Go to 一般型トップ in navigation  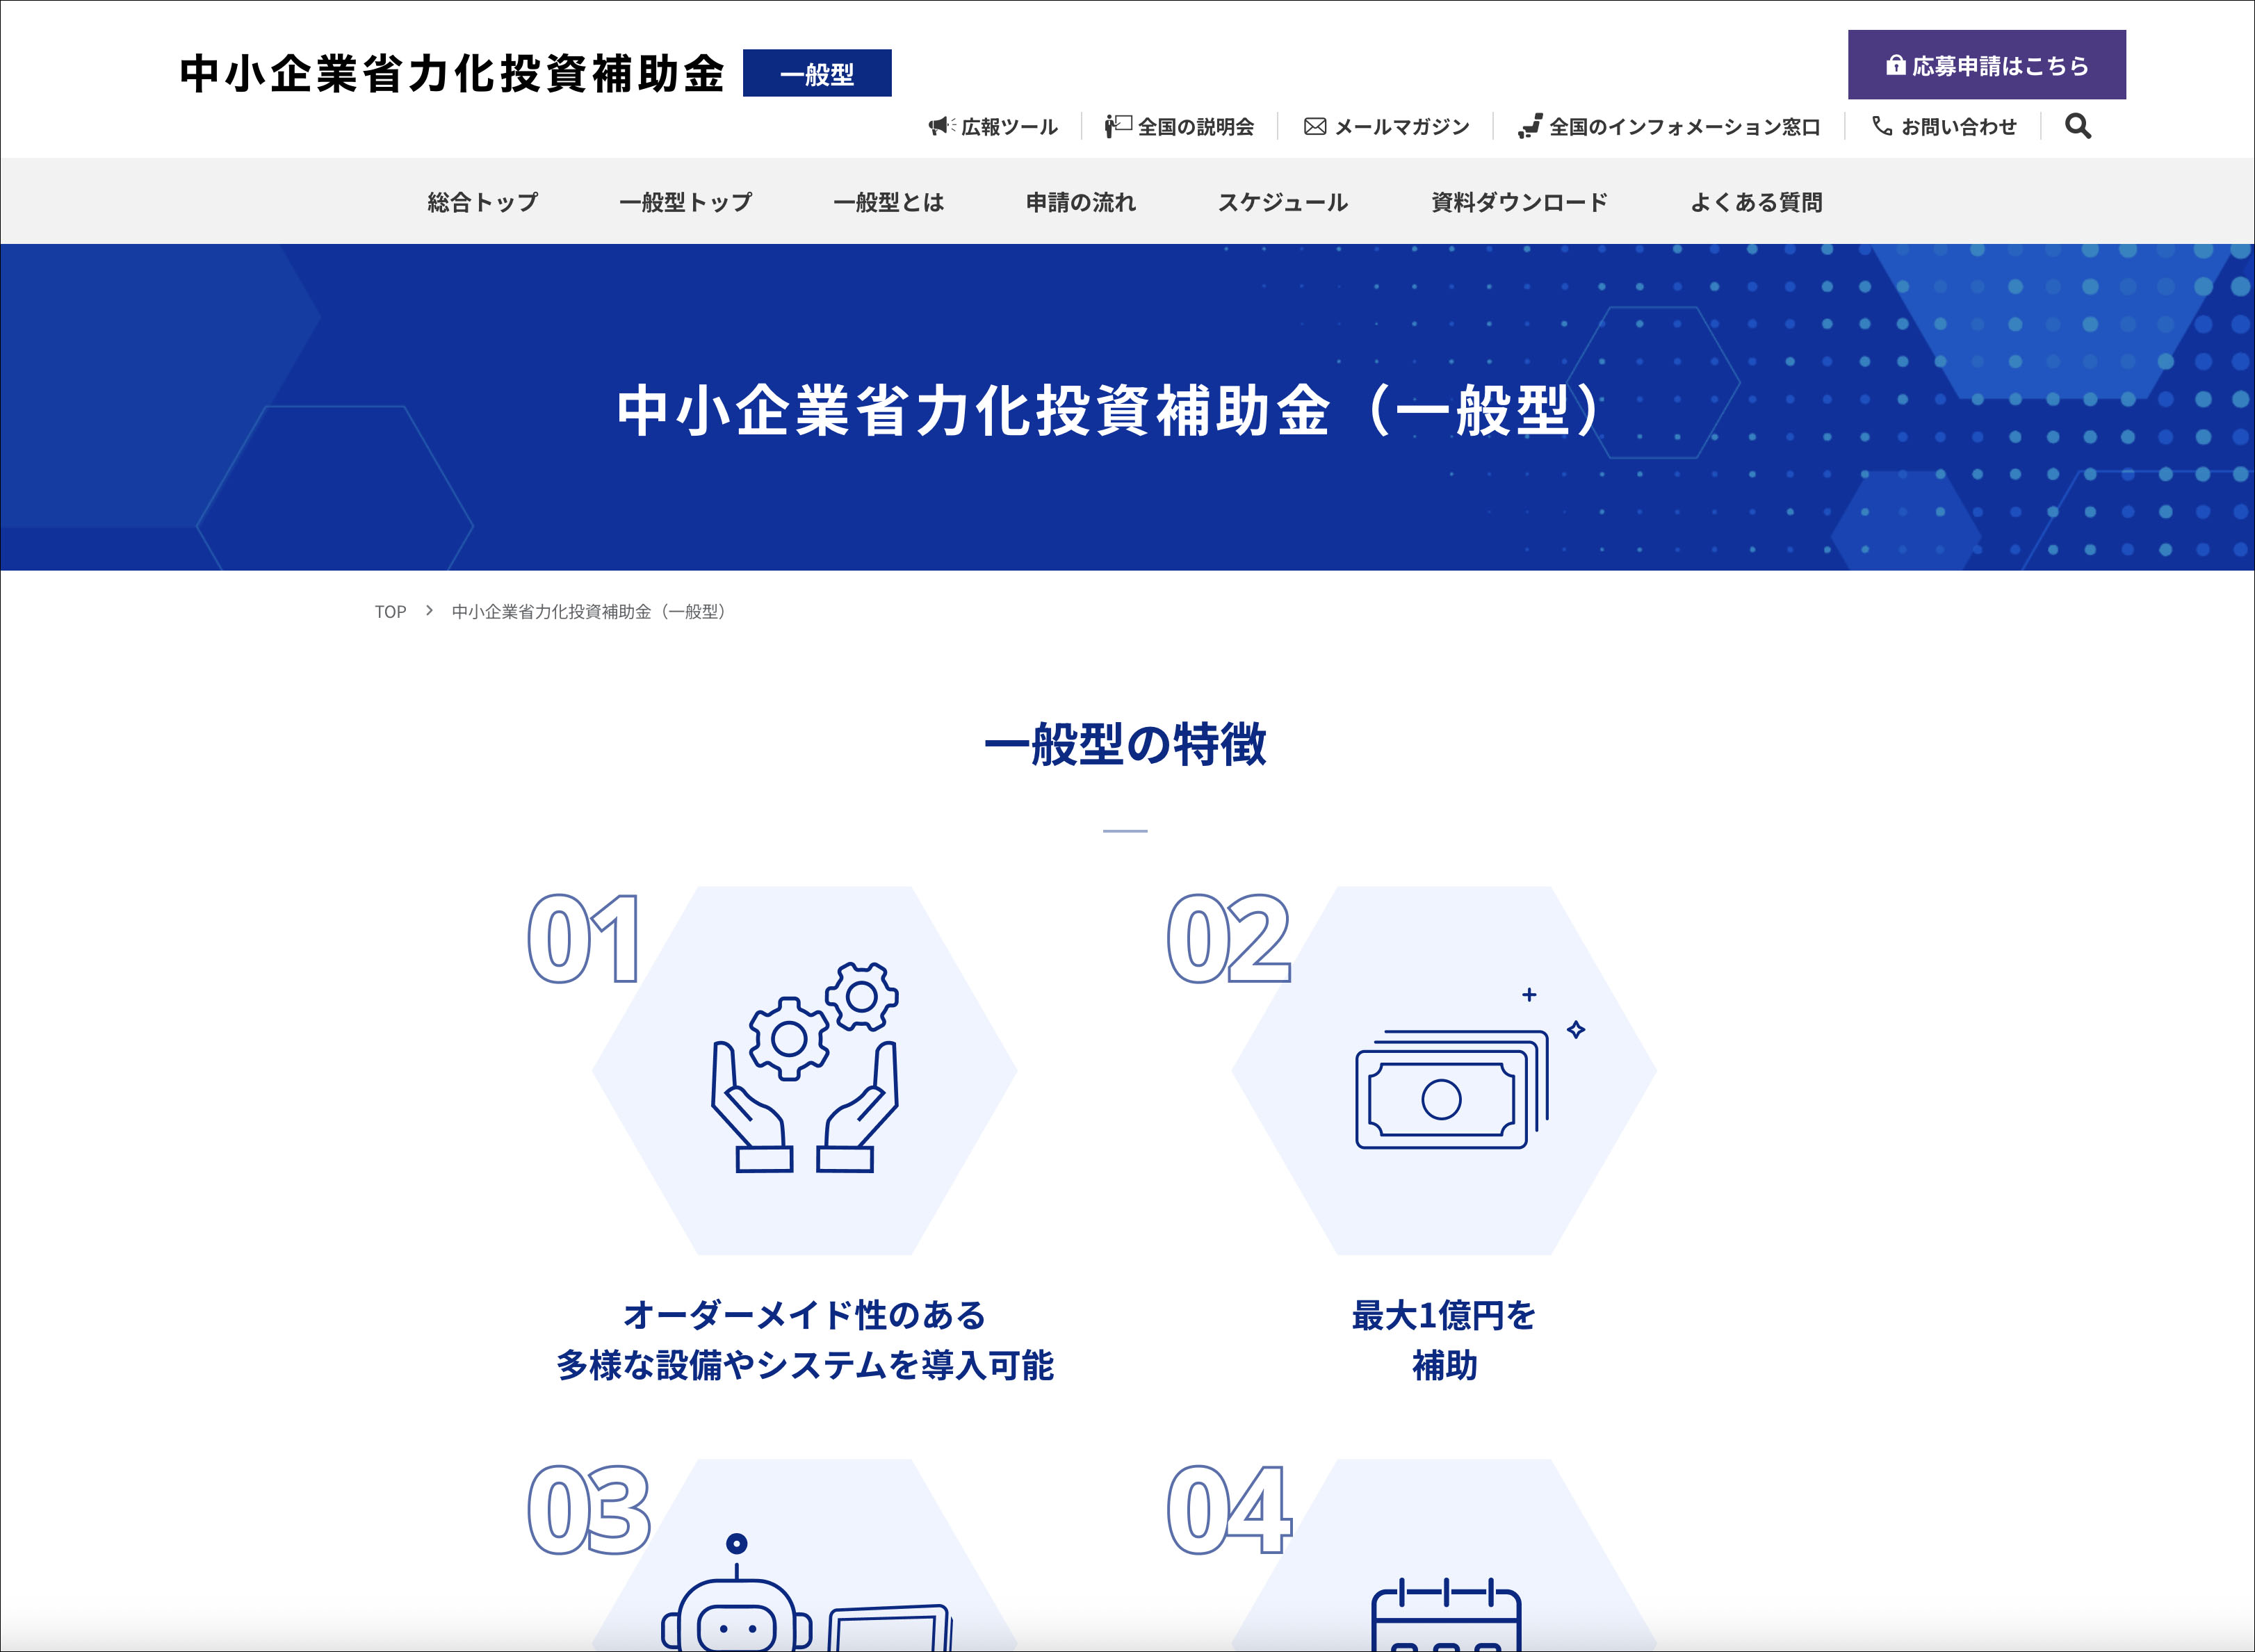685,202
